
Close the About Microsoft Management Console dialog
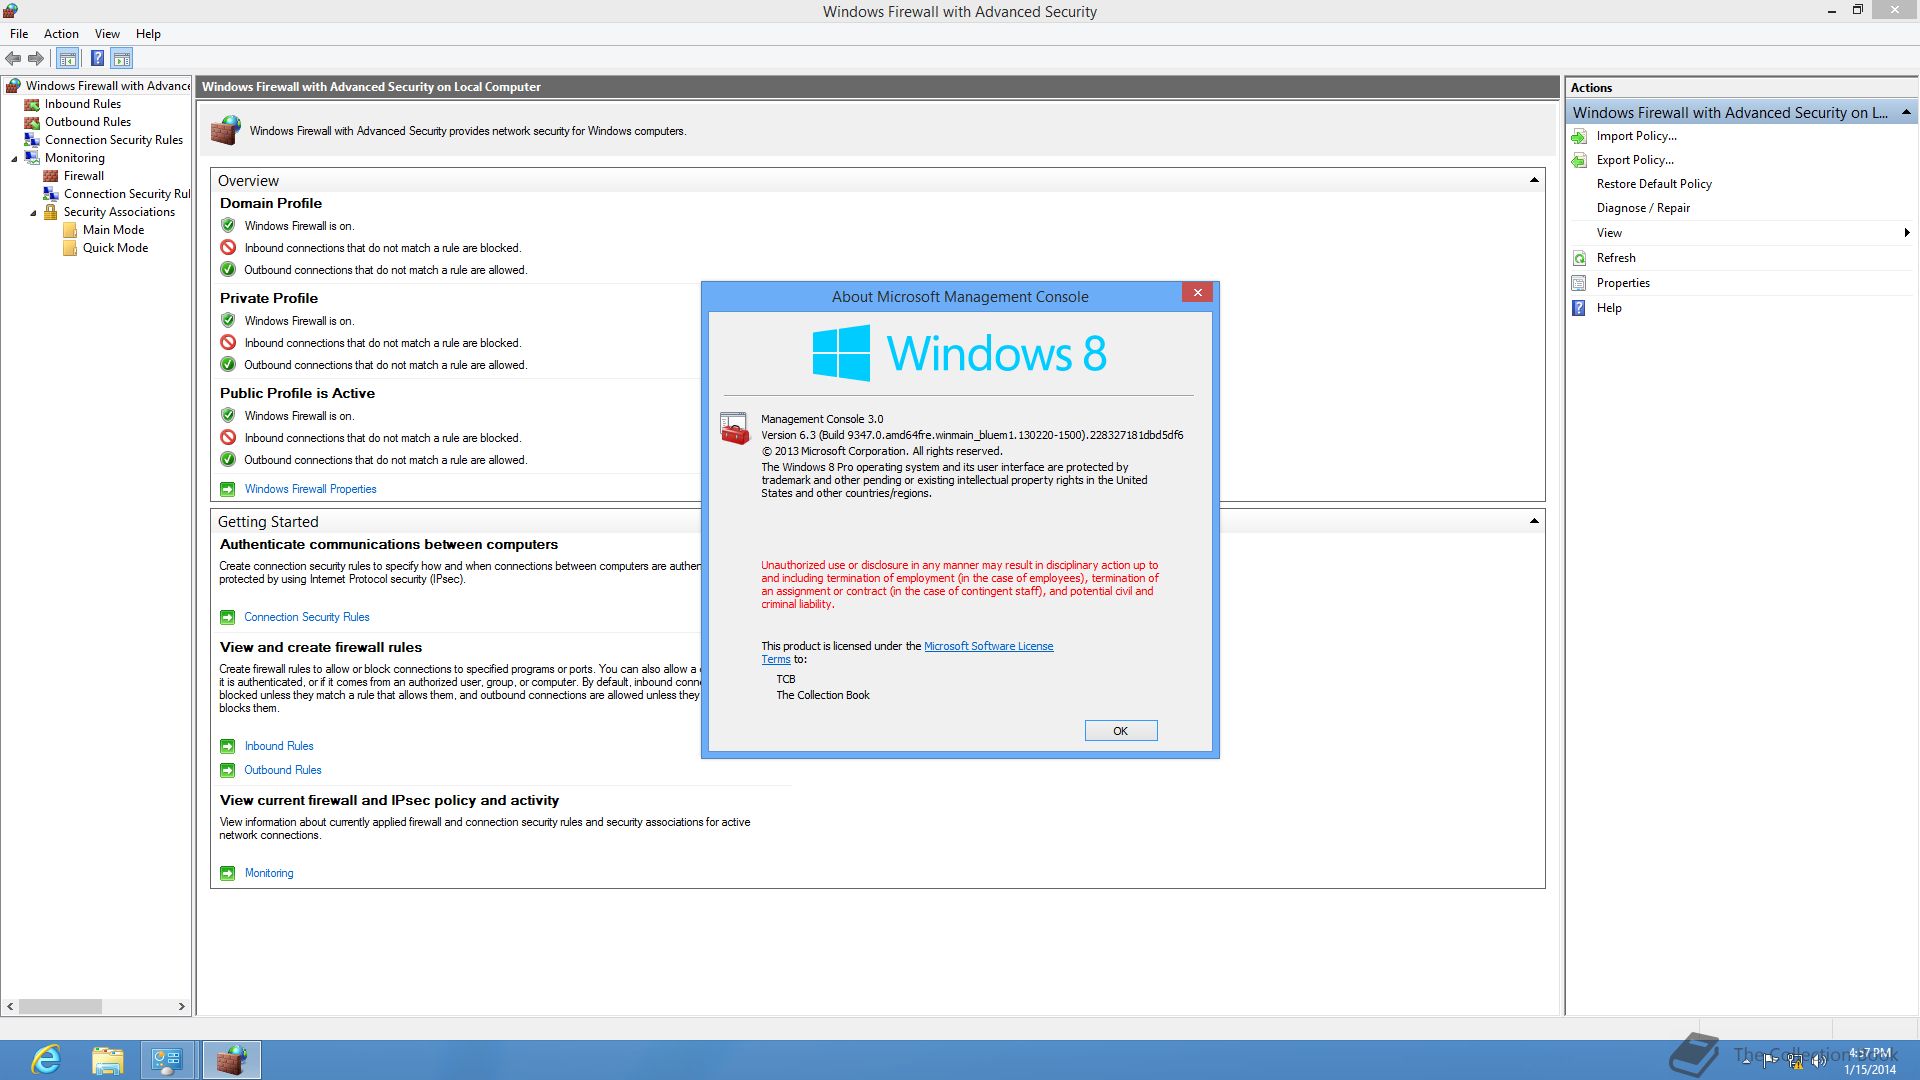click(x=1197, y=293)
